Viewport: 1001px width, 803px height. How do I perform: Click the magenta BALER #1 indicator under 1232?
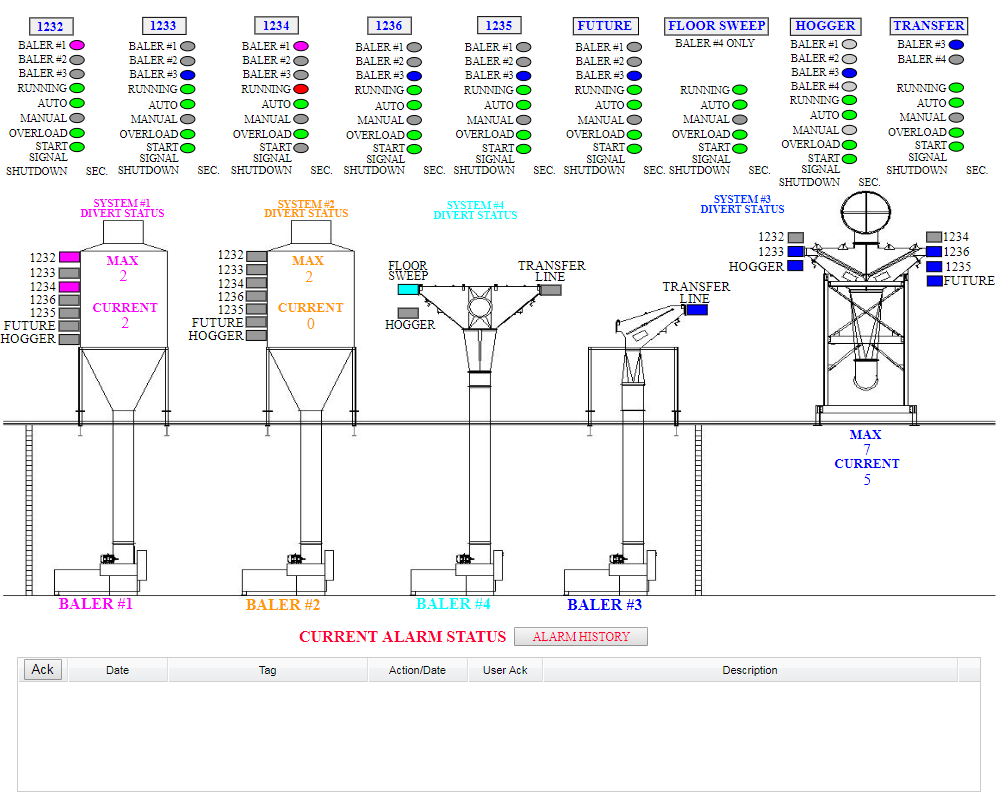click(77, 45)
